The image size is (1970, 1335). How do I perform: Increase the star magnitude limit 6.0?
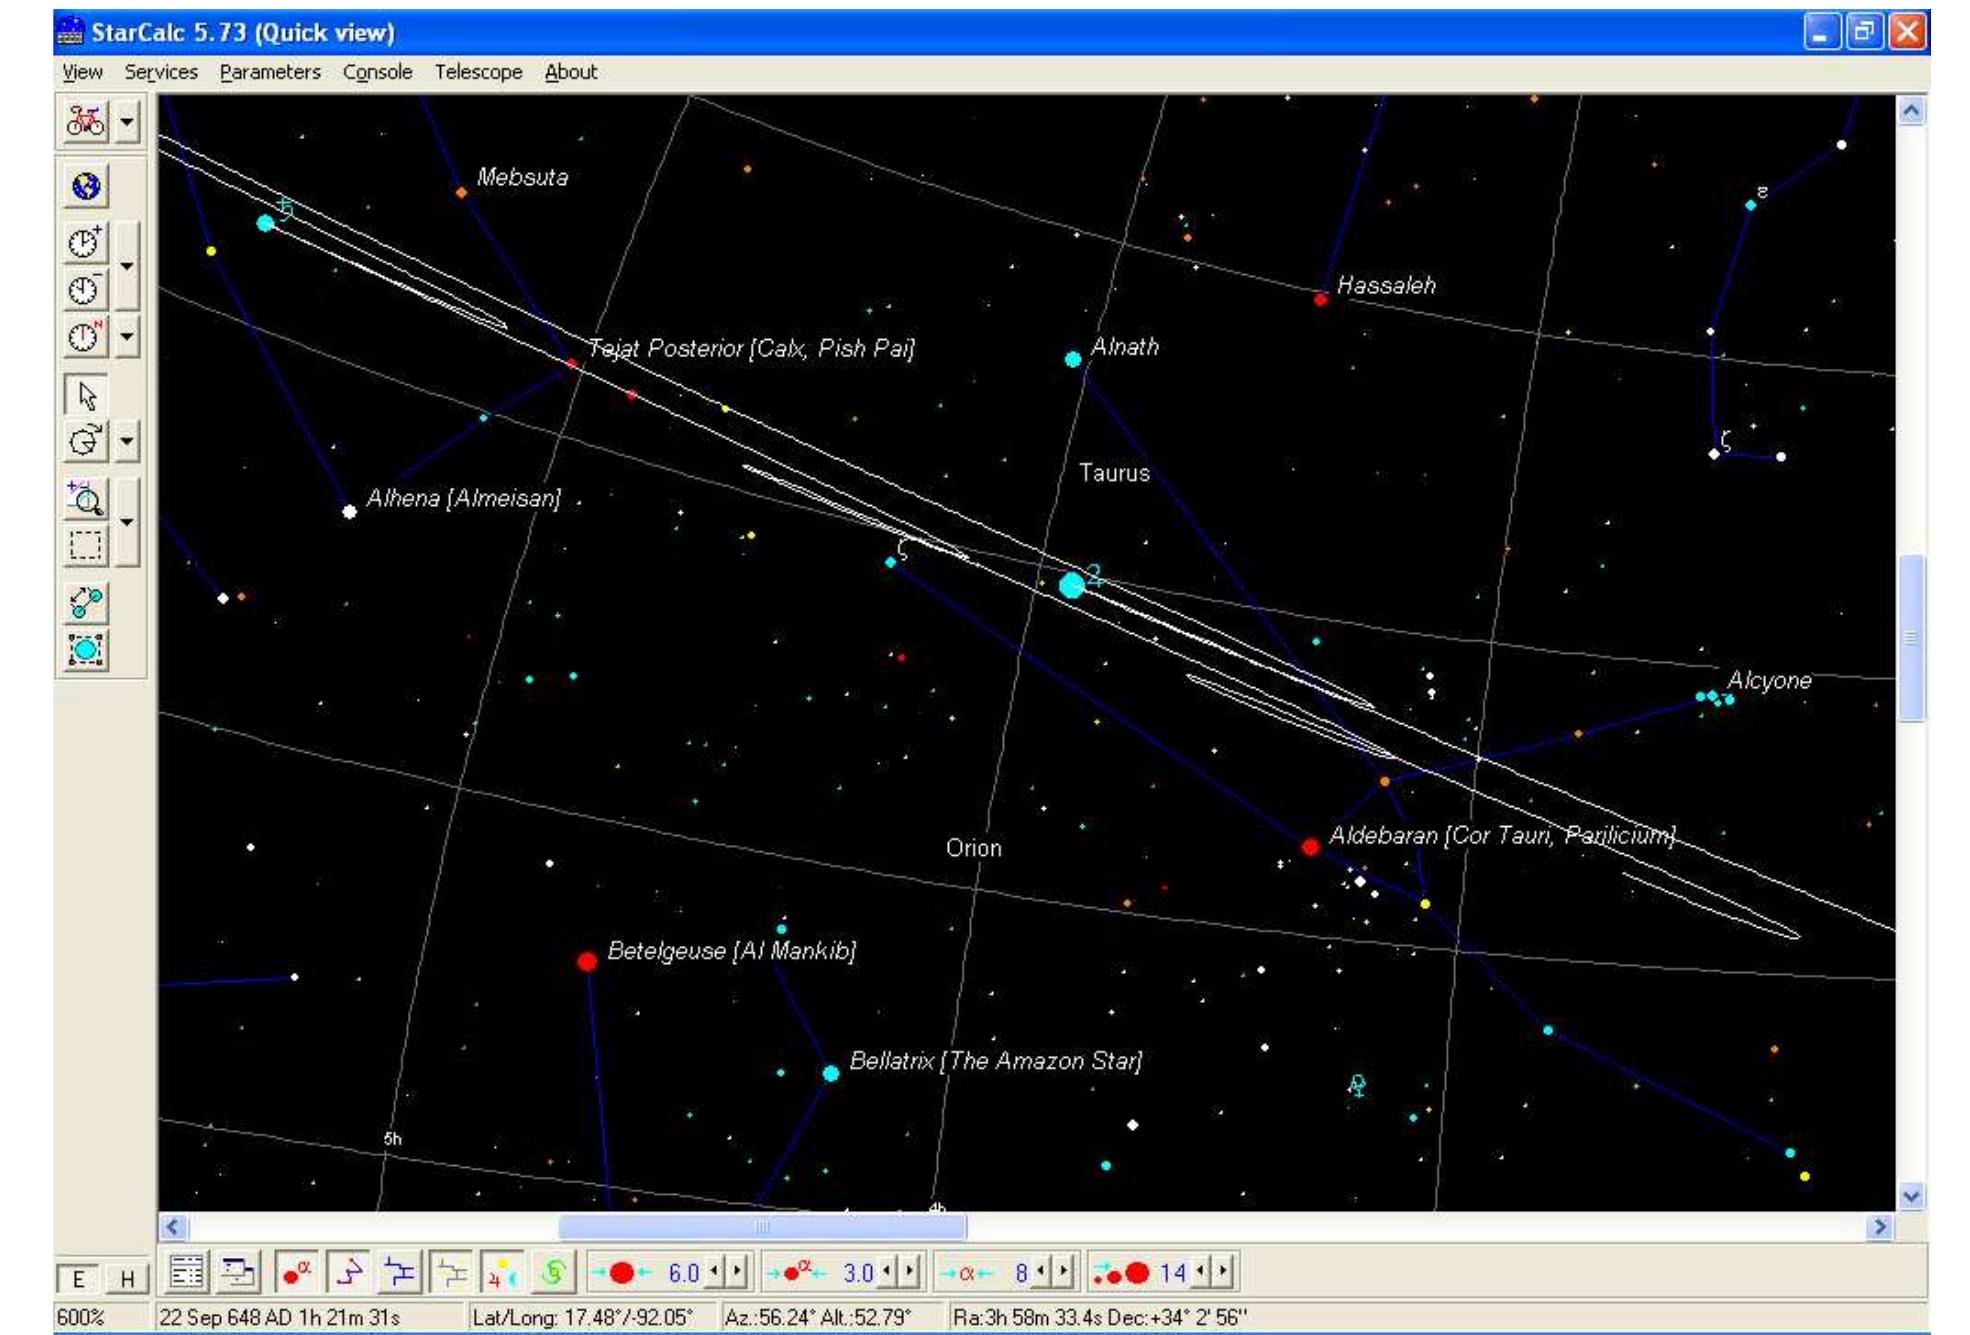[x=737, y=1272]
